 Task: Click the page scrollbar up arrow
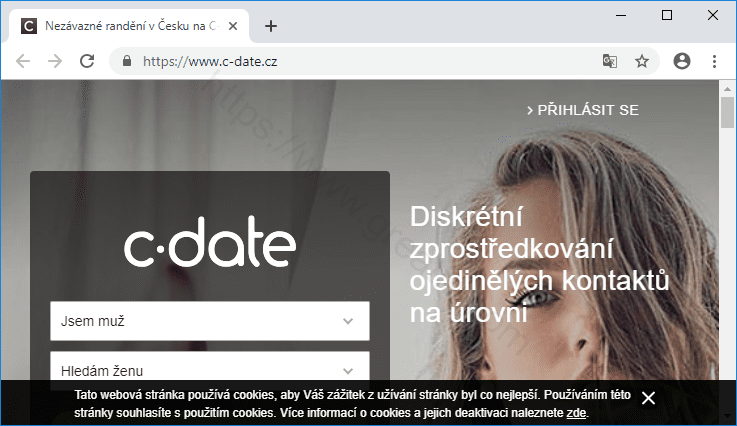coord(728,88)
